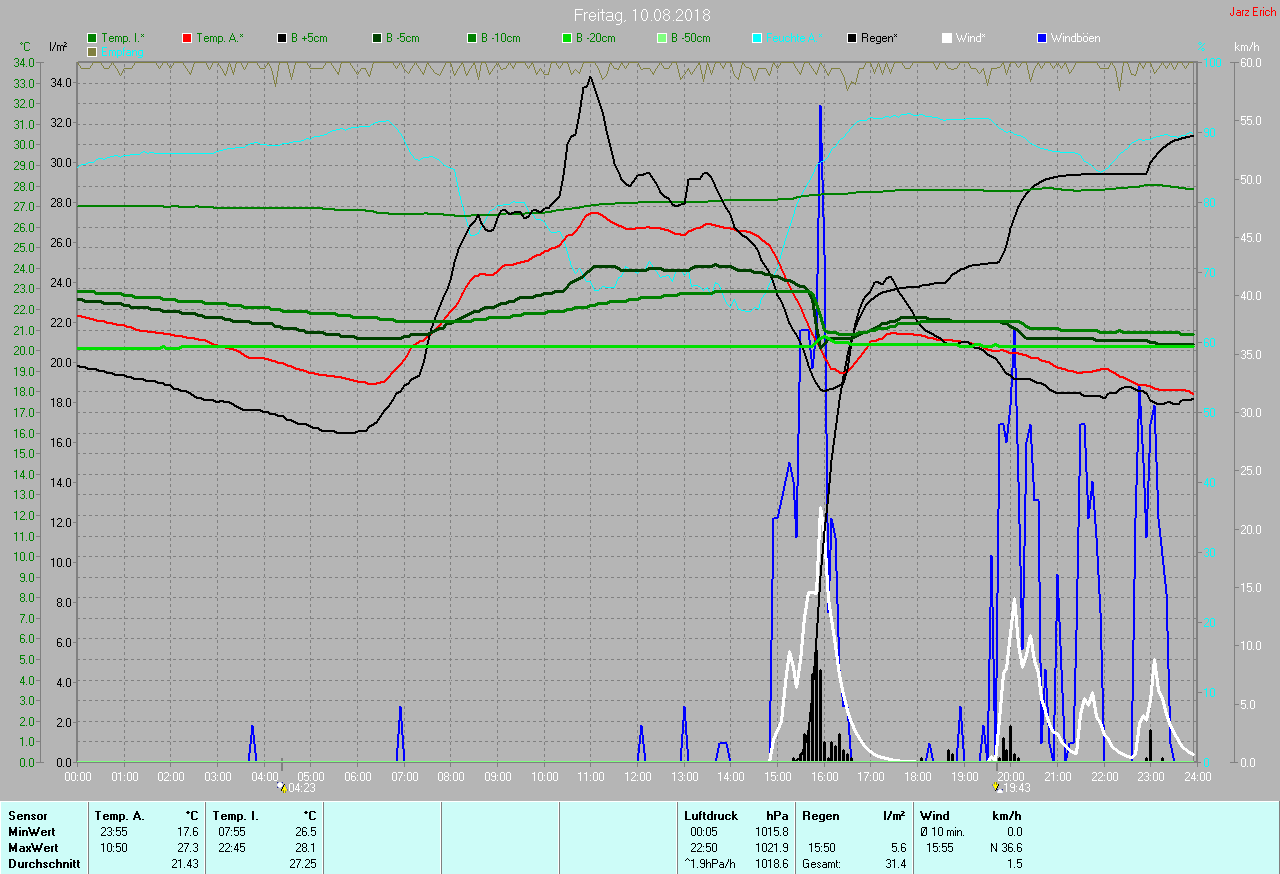Image resolution: width=1280 pixels, height=874 pixels.
Task: Select the minimum pressure value '1015.8'
Action: [772, 832]
